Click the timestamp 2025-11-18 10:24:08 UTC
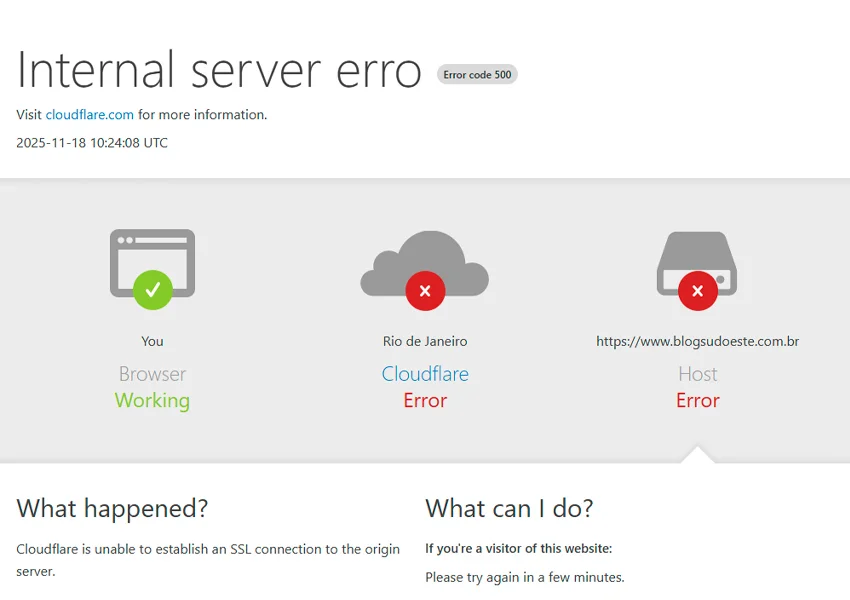Screen dimensions: 850x600 (x=91, y=142)
